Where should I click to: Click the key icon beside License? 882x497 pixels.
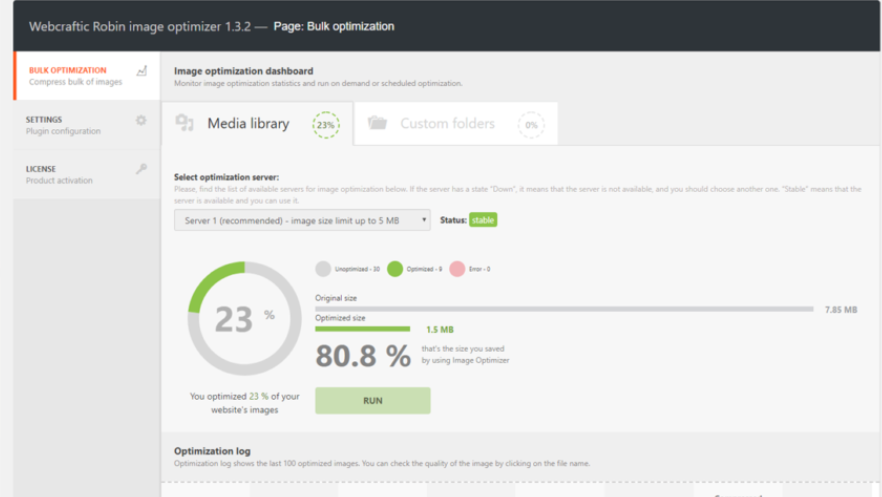coord(141,169)
